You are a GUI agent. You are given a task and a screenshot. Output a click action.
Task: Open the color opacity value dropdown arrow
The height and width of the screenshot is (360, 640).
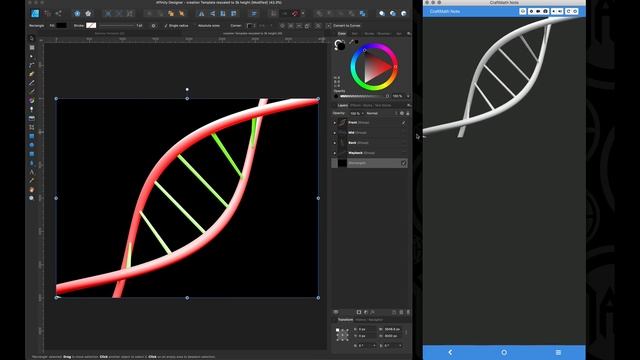tap(408, 96)
